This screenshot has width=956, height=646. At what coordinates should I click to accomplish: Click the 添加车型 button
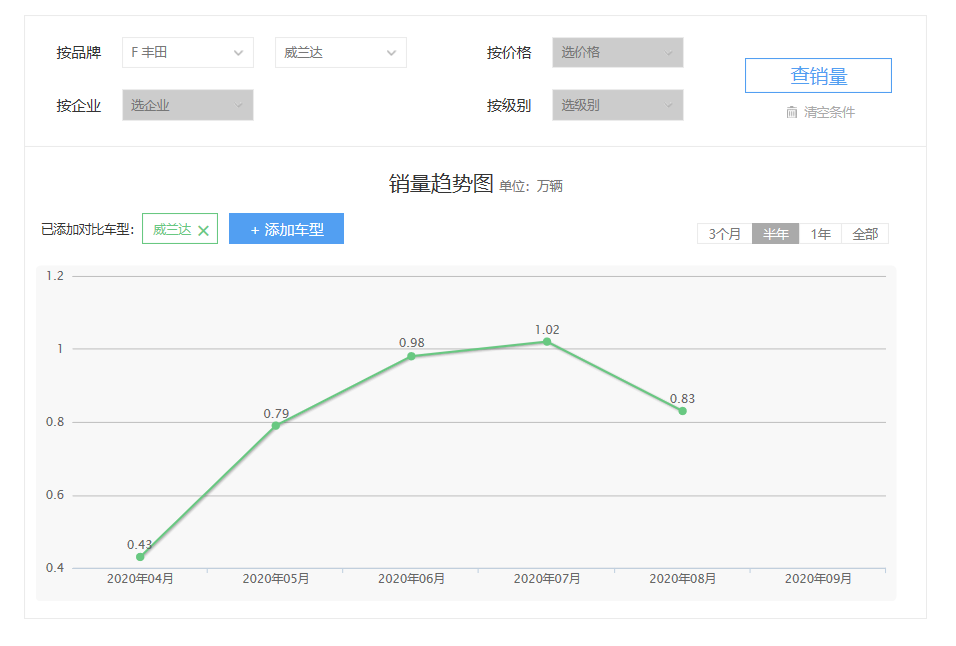tap(286, 229)
